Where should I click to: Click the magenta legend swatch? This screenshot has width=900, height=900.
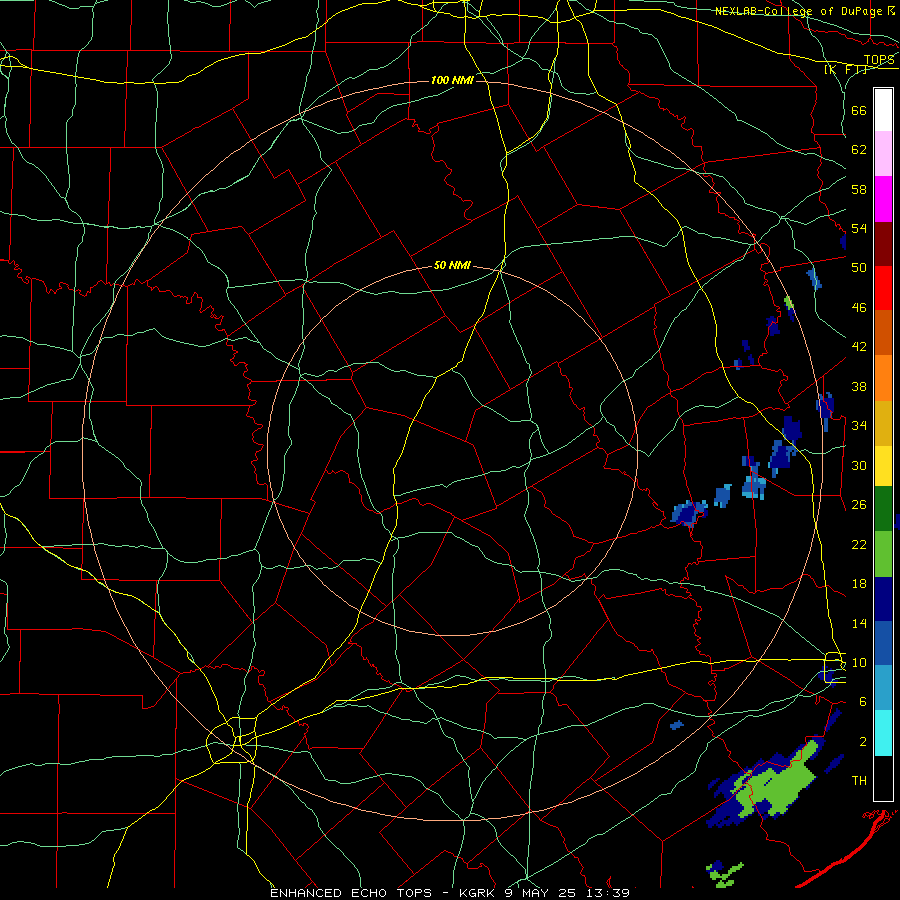[x=883, y=199]
